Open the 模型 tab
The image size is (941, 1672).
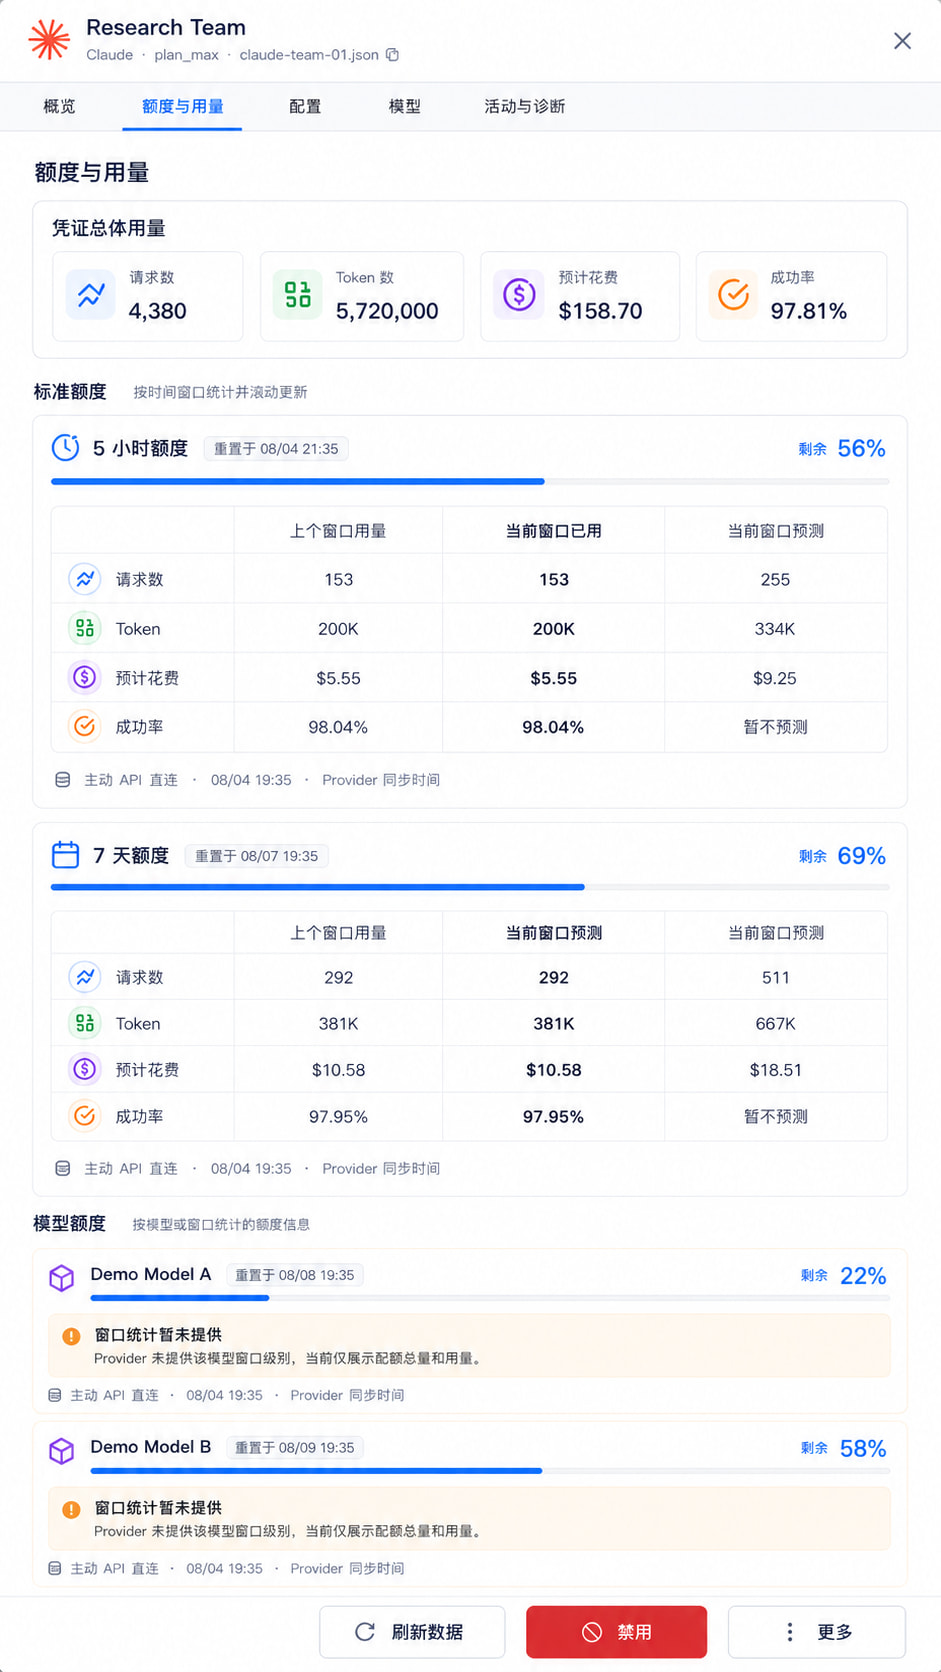[405, 106]
